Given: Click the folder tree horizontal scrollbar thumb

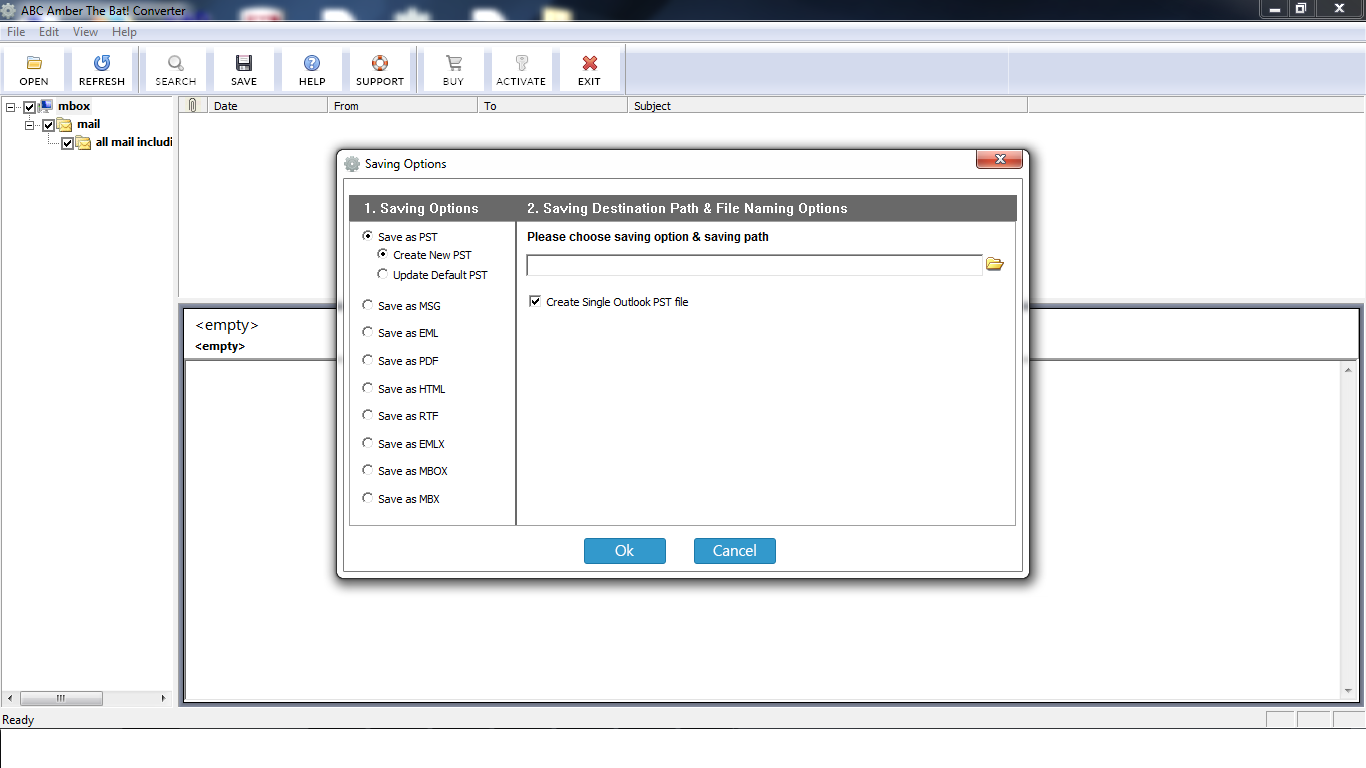Looking at the screenshot, I should pos(60,698).
